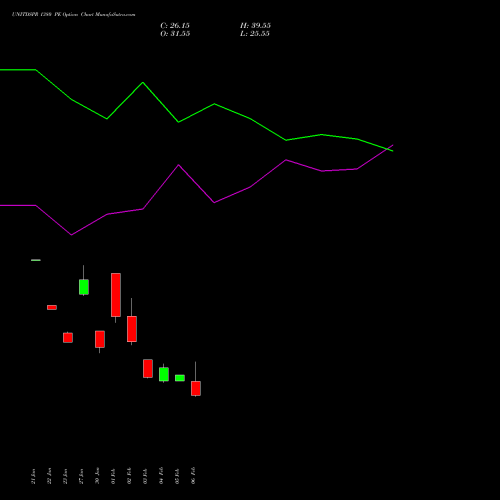Select the 05 Feb date label
Image resolution: width=500 pixels, height=500 pixels.
tap(177, 476)
